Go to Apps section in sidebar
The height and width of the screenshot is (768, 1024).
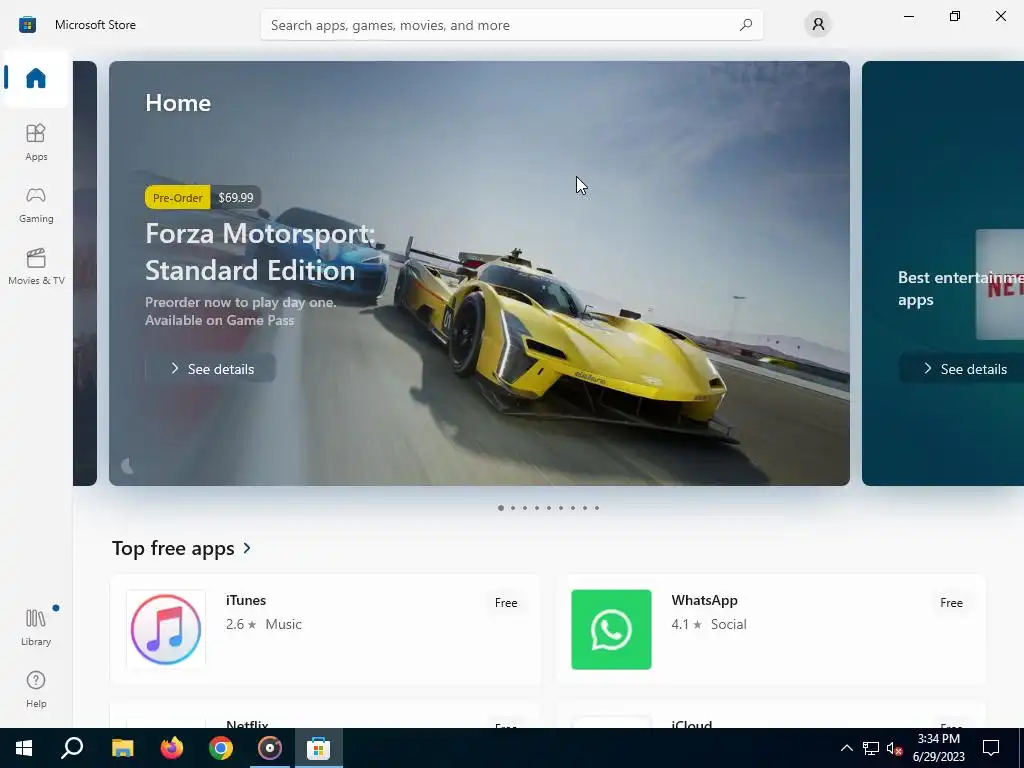point(36,142)
